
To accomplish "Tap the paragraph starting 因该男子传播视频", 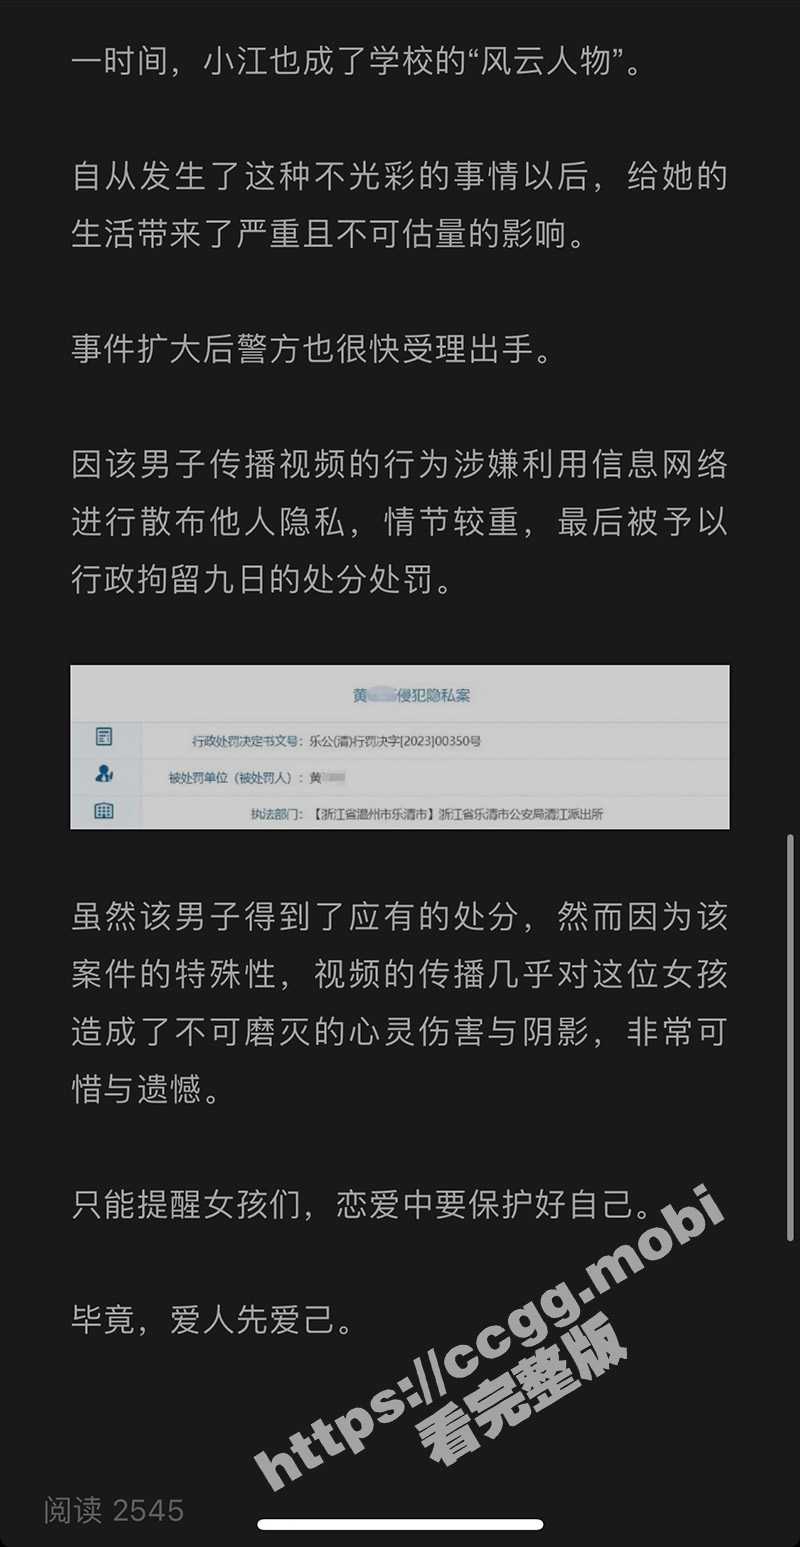I will click(x=399, y=521).
